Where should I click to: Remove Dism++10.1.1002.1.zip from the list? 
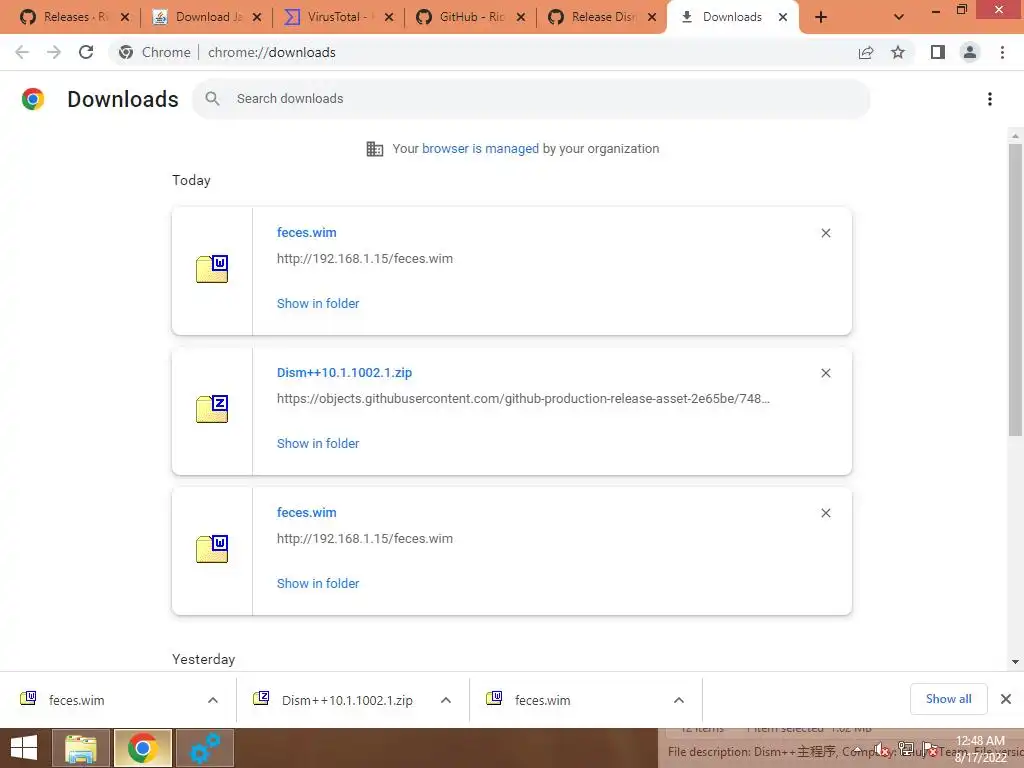point(825,373)
